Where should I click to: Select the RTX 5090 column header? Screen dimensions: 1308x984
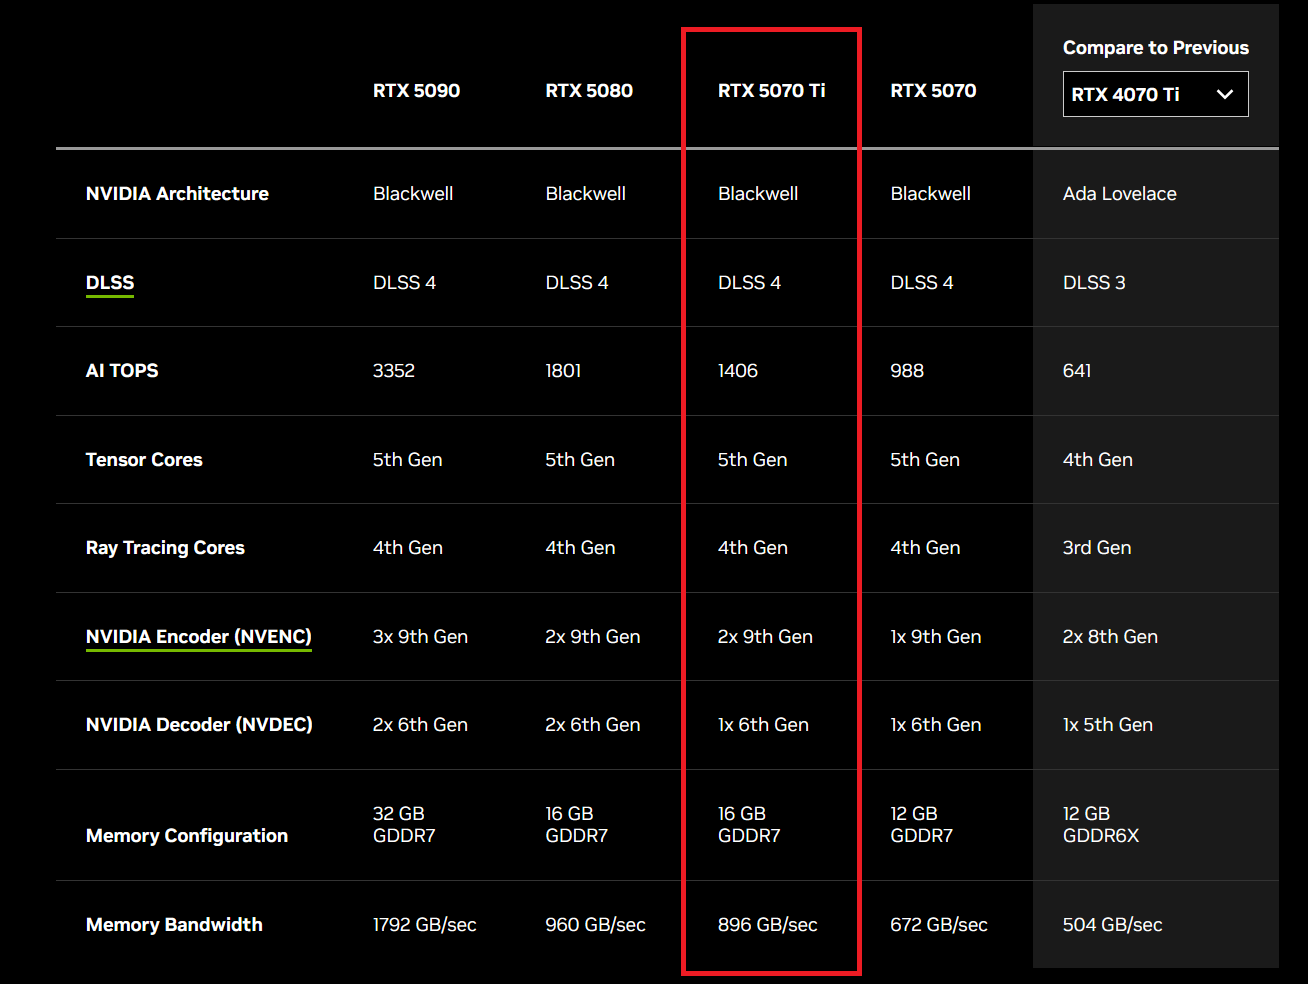416,91
